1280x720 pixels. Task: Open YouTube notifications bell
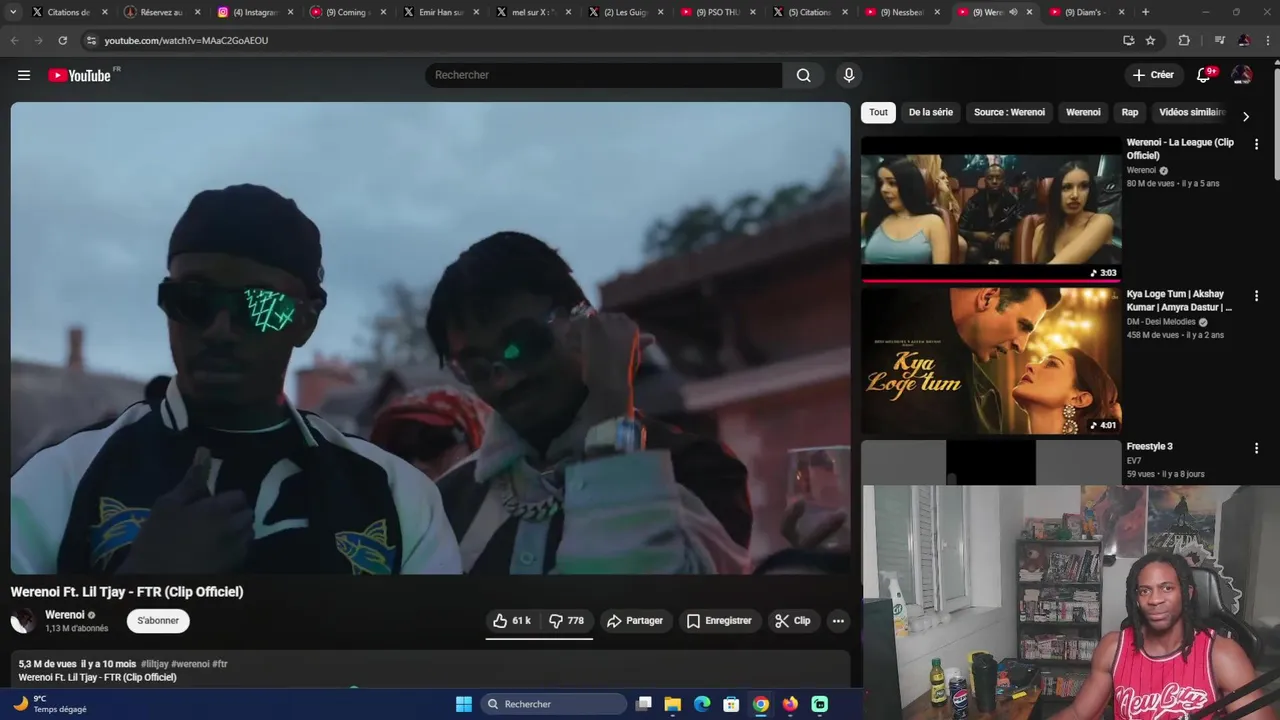tap(1204, 75)
